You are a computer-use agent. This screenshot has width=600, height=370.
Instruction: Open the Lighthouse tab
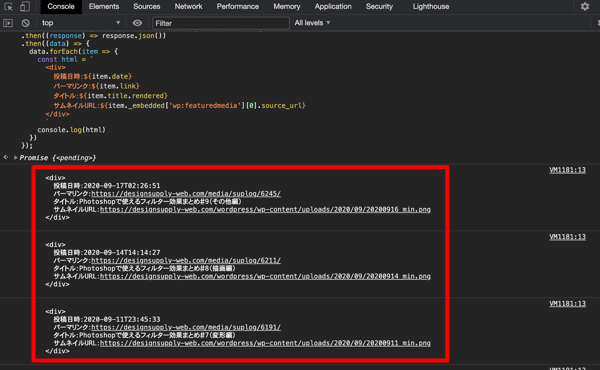click(x=431, y=7)
